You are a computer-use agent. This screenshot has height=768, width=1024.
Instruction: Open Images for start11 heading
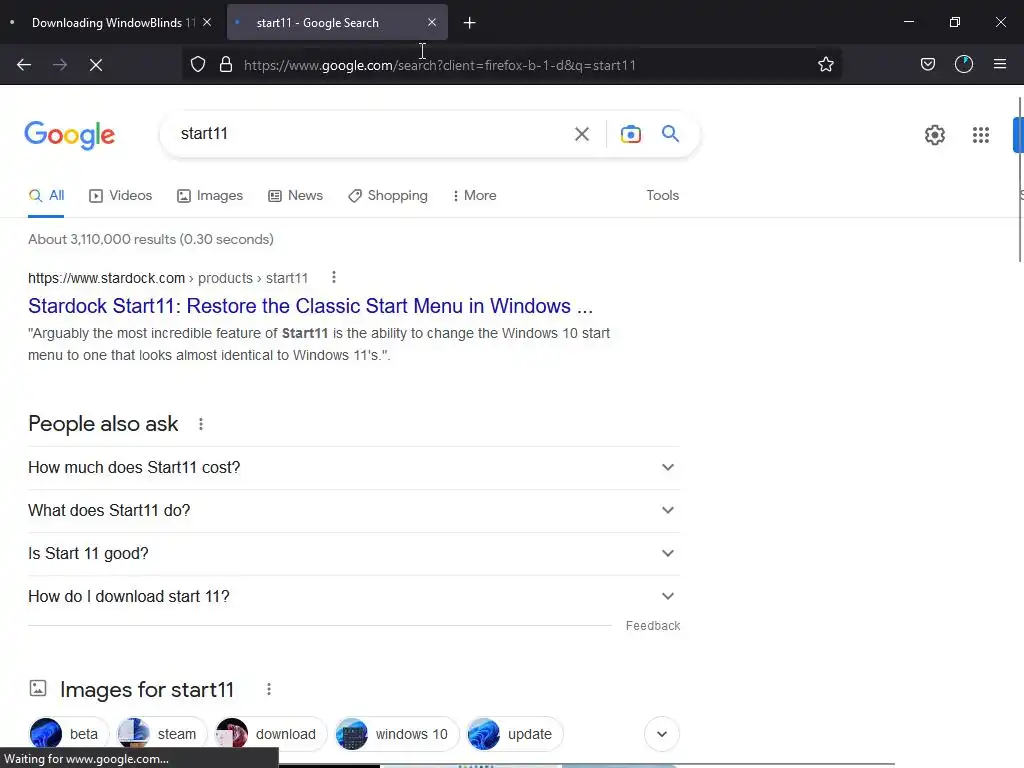147,690
